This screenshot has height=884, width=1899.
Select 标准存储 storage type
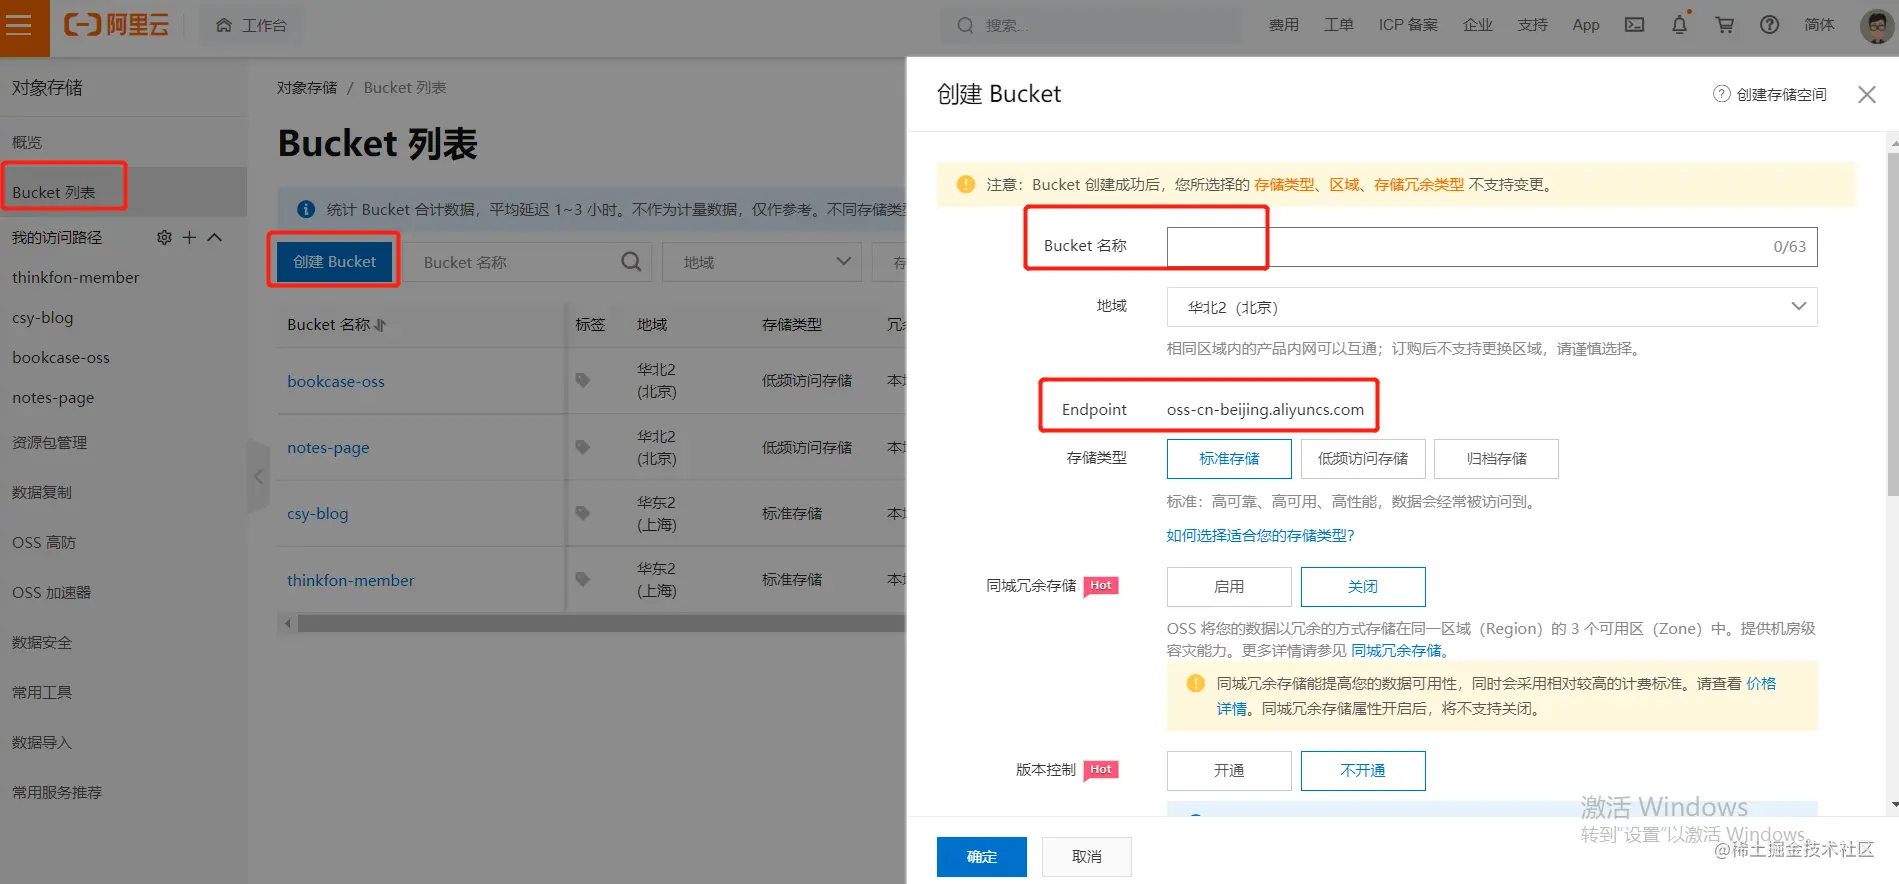click(1229, 459)
